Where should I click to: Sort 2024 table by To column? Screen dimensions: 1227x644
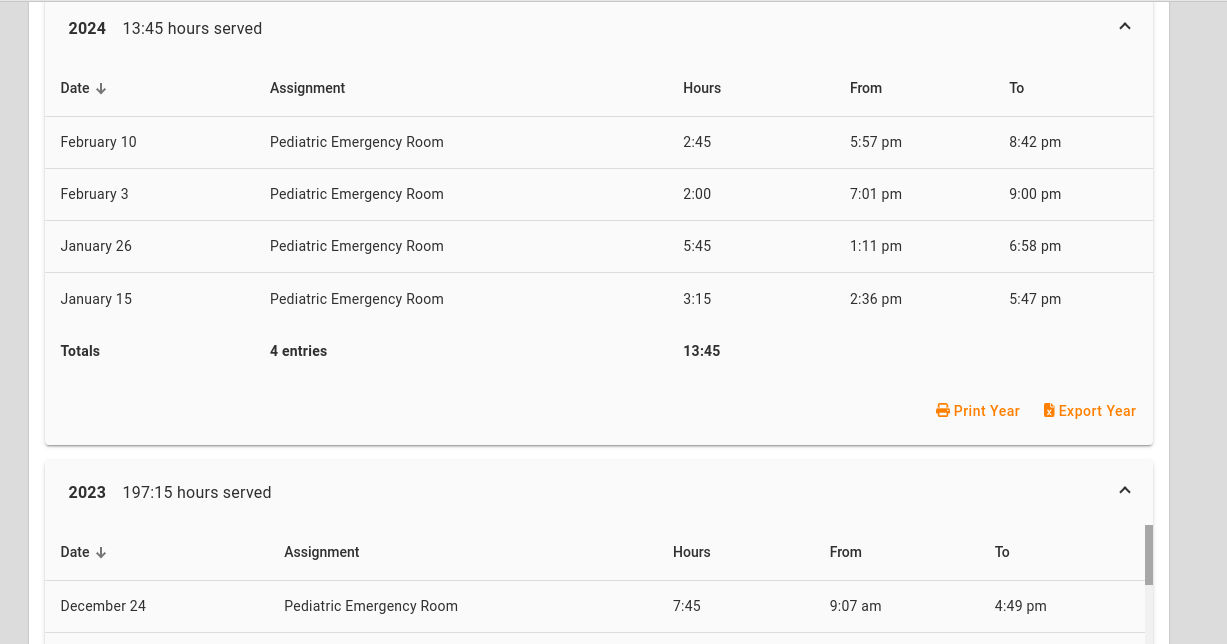1016,88
